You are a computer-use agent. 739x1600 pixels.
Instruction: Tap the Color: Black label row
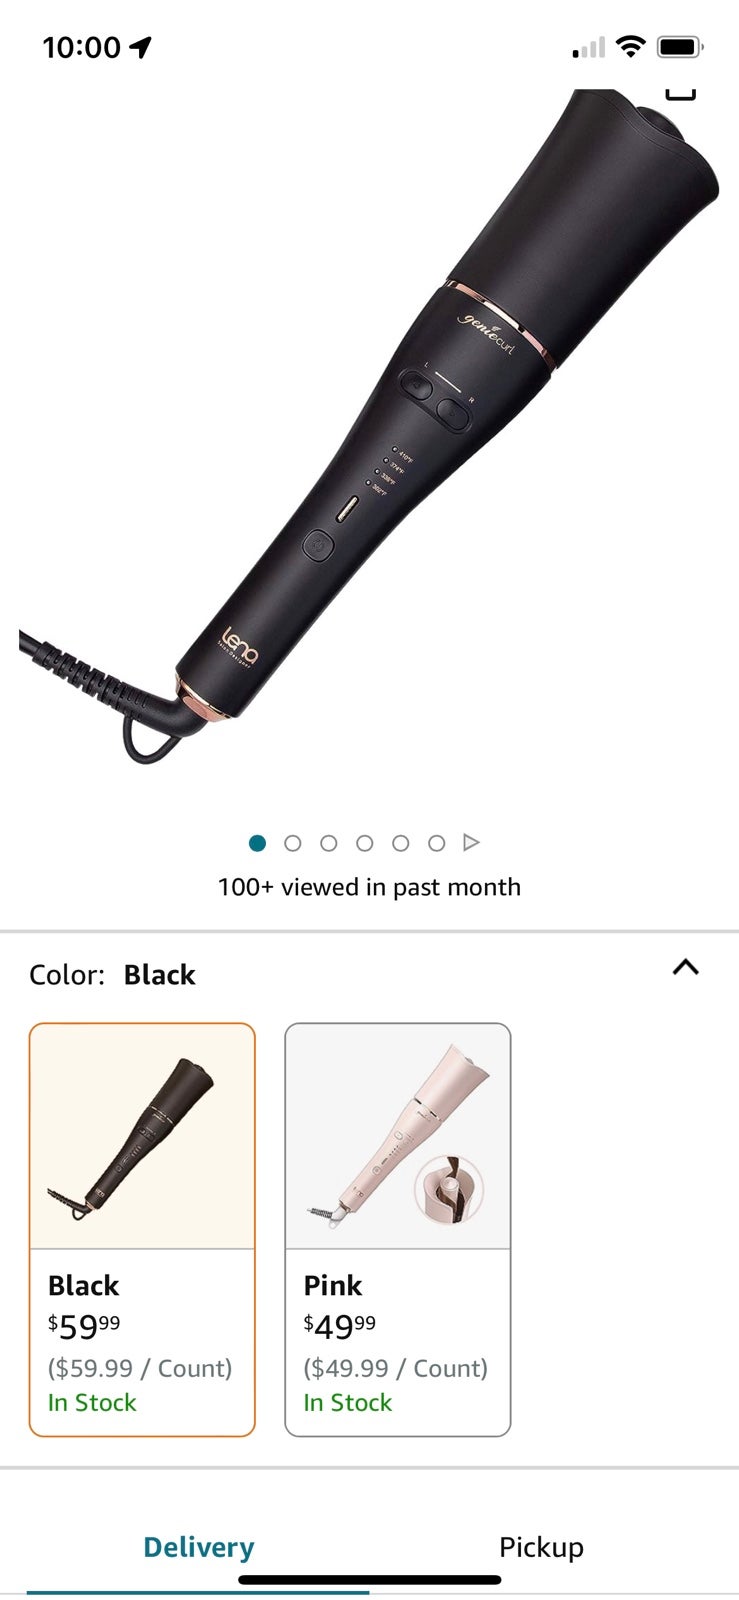(369, 974)
